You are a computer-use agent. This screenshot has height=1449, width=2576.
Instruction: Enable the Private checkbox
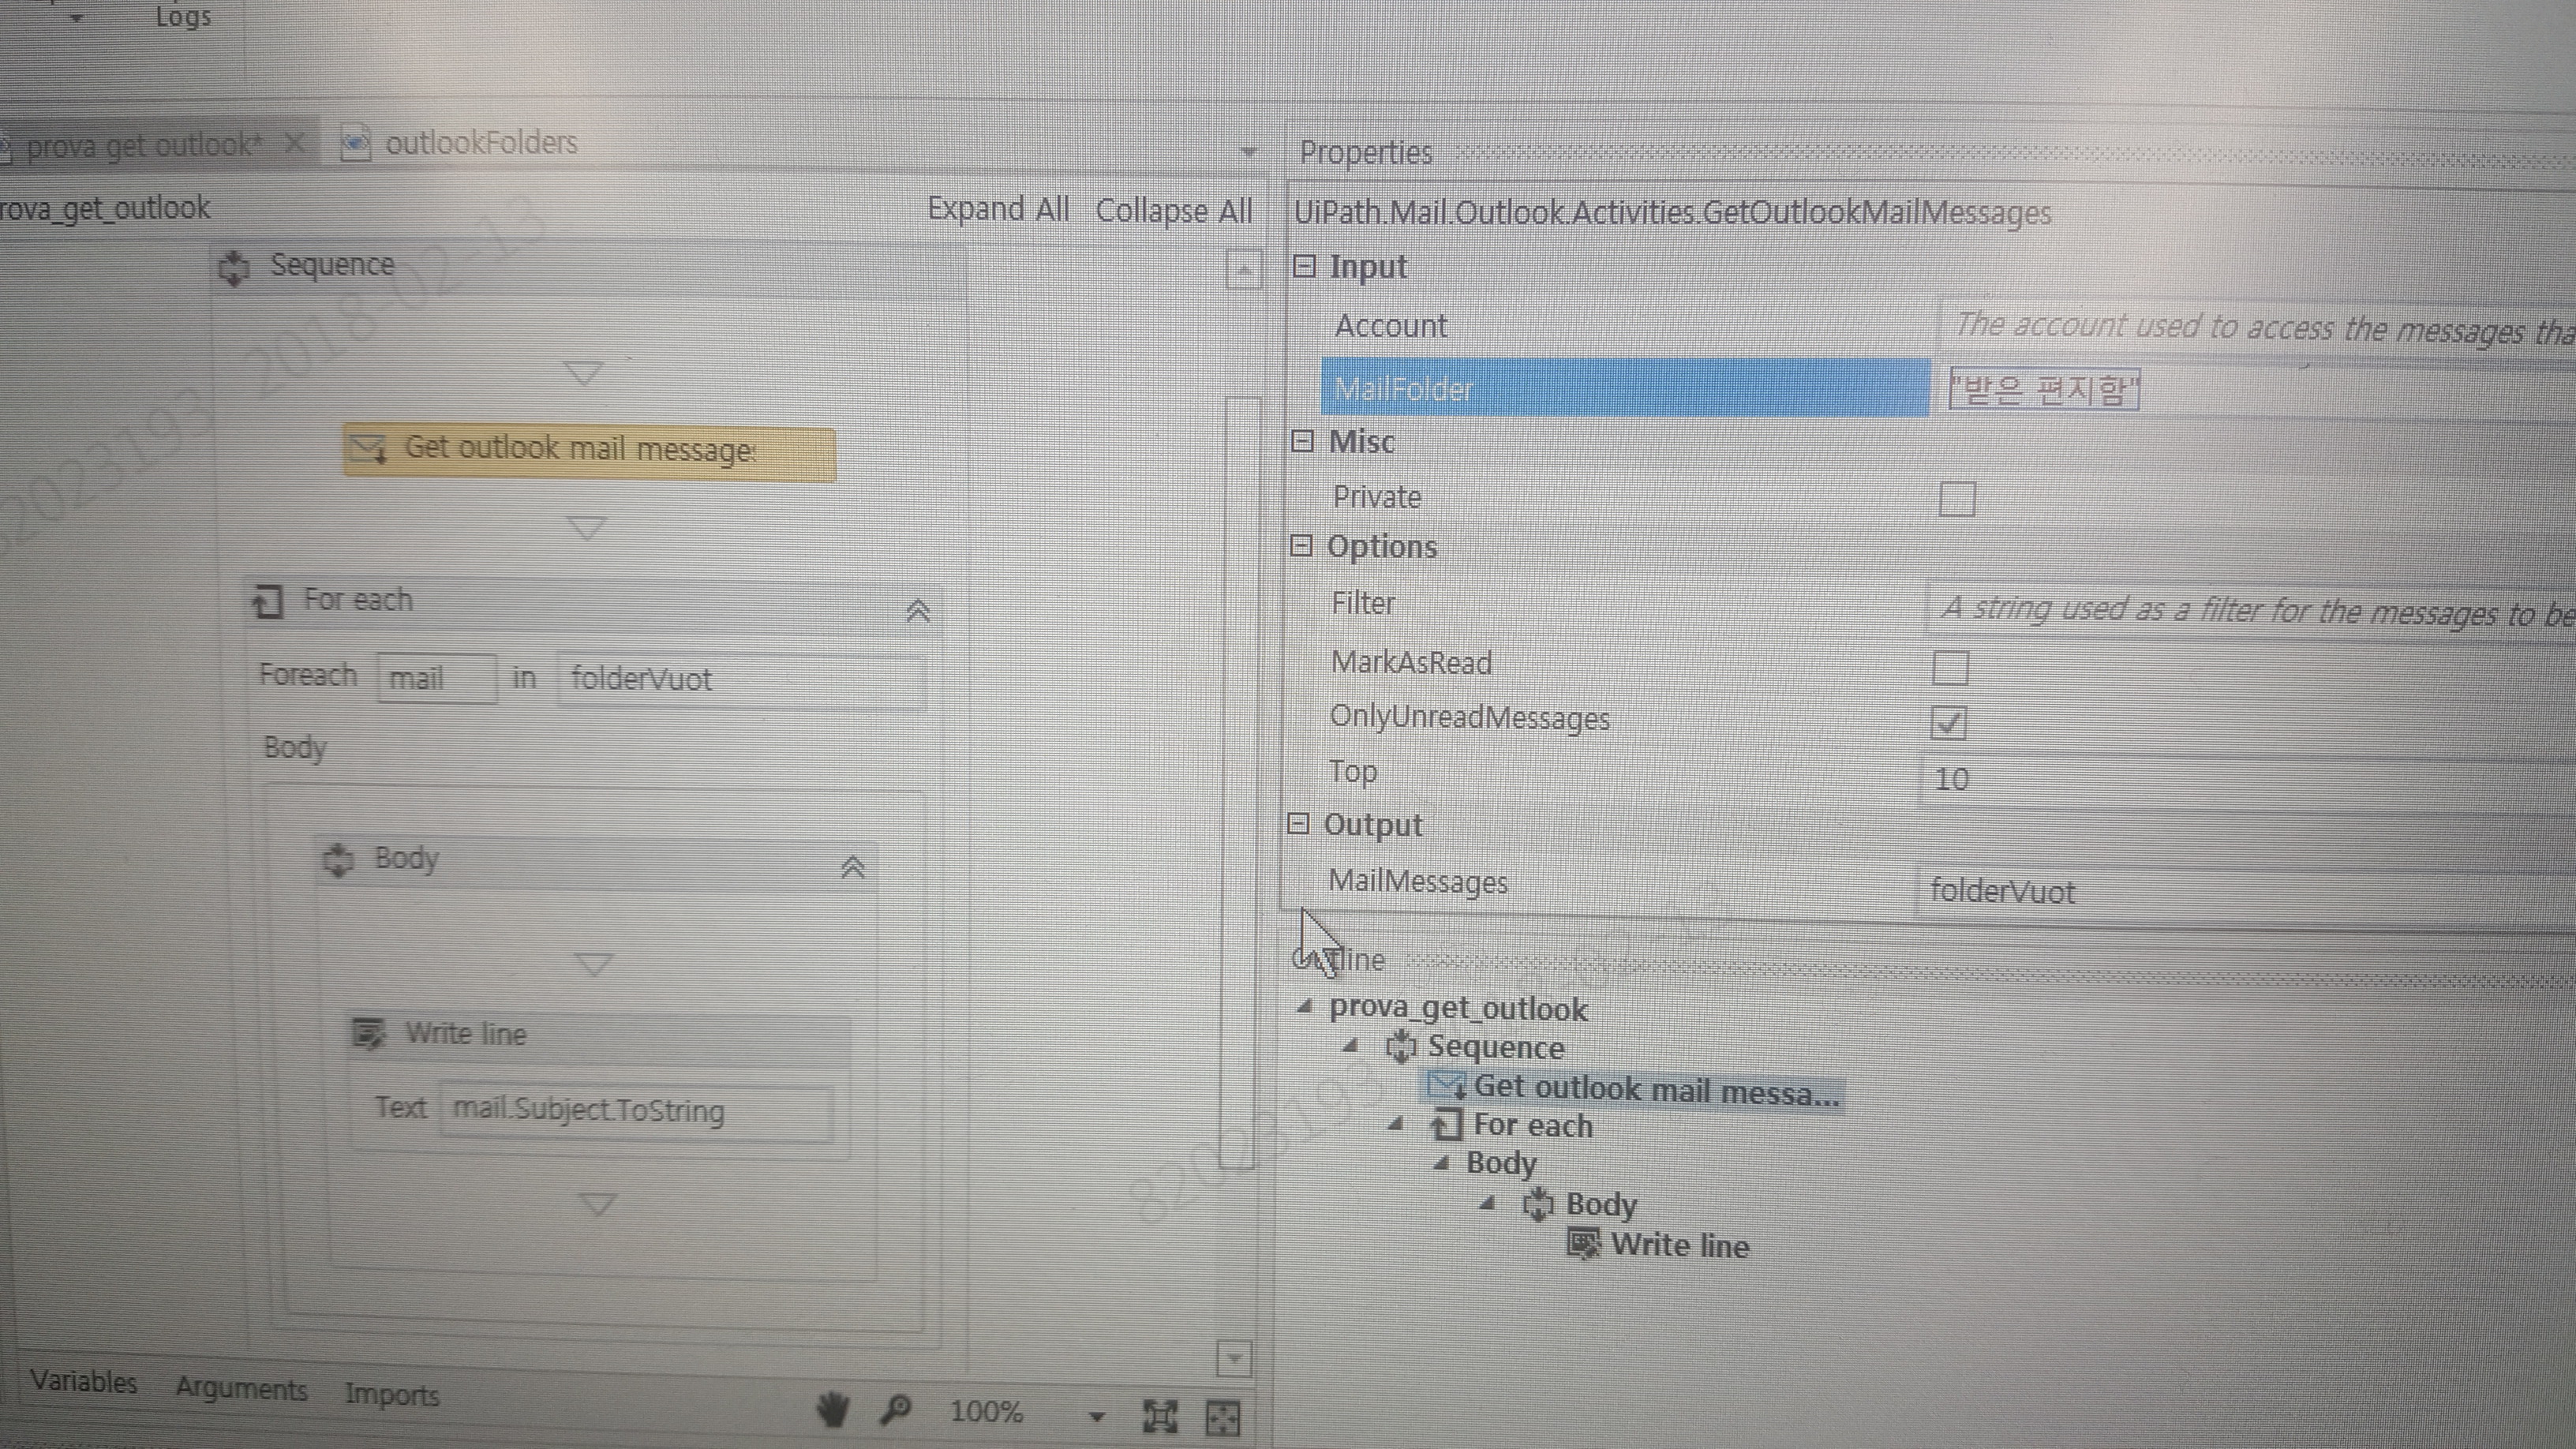tap(1956, 498)
